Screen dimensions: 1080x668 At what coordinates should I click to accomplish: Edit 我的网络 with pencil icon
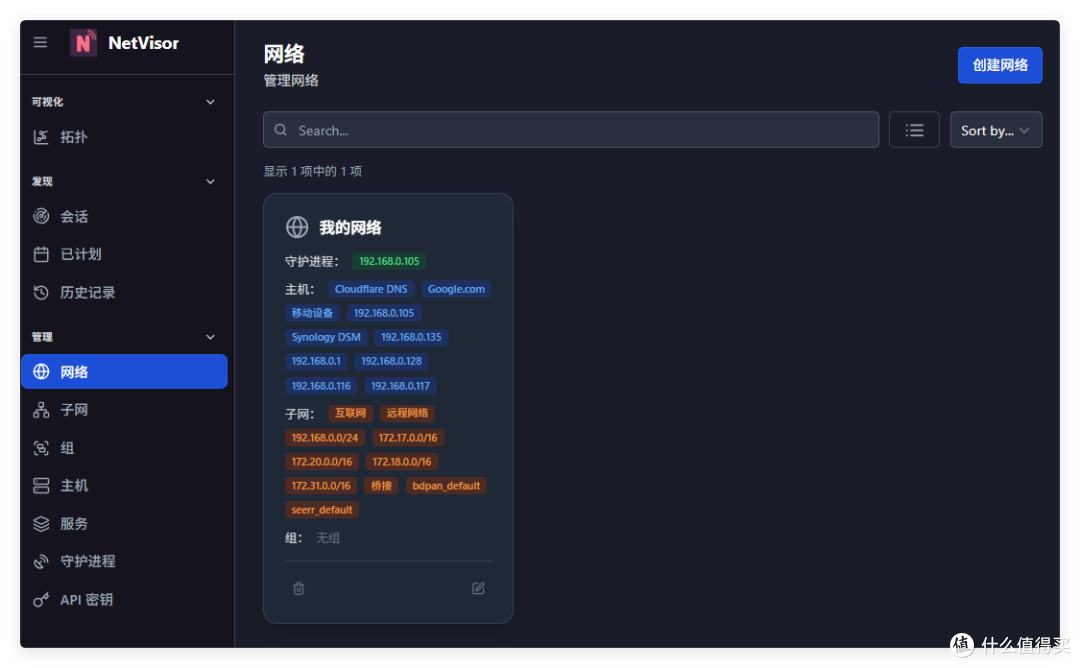pyautogui.click(x=478, y=589)
